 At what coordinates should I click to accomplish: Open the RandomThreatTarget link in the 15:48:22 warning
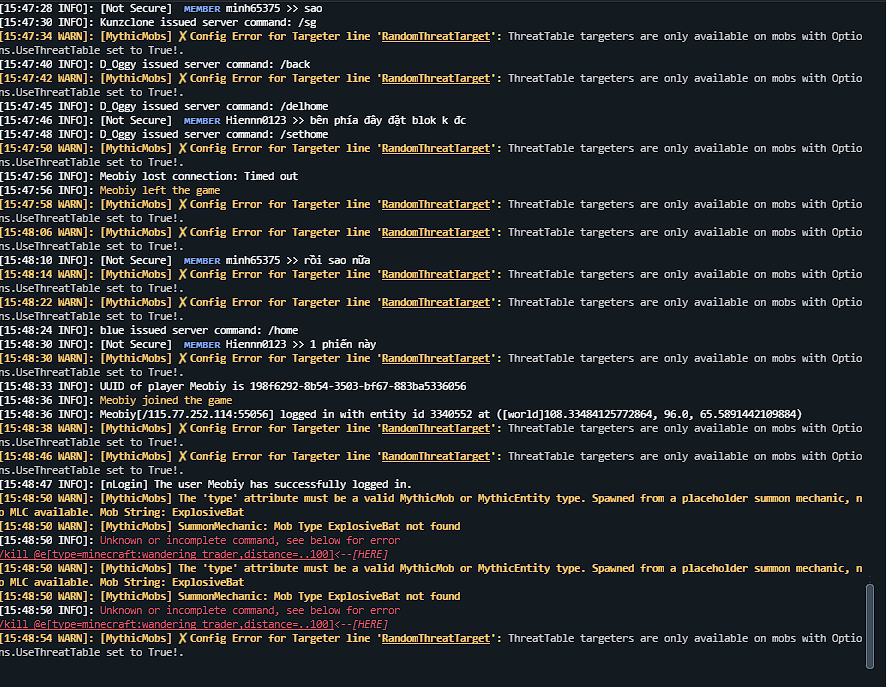(436, 302)
